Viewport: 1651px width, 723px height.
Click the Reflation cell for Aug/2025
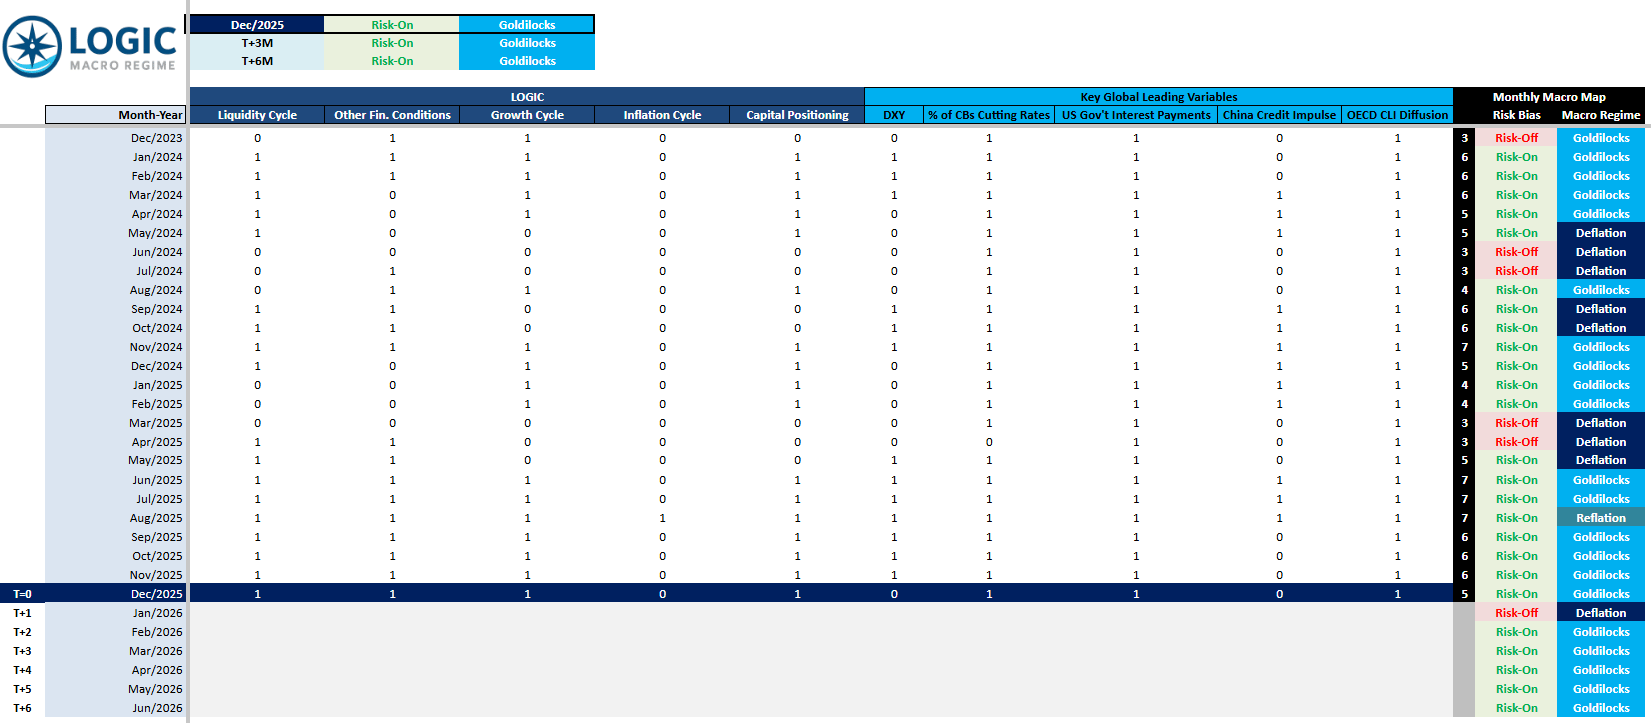[1601, 518]
